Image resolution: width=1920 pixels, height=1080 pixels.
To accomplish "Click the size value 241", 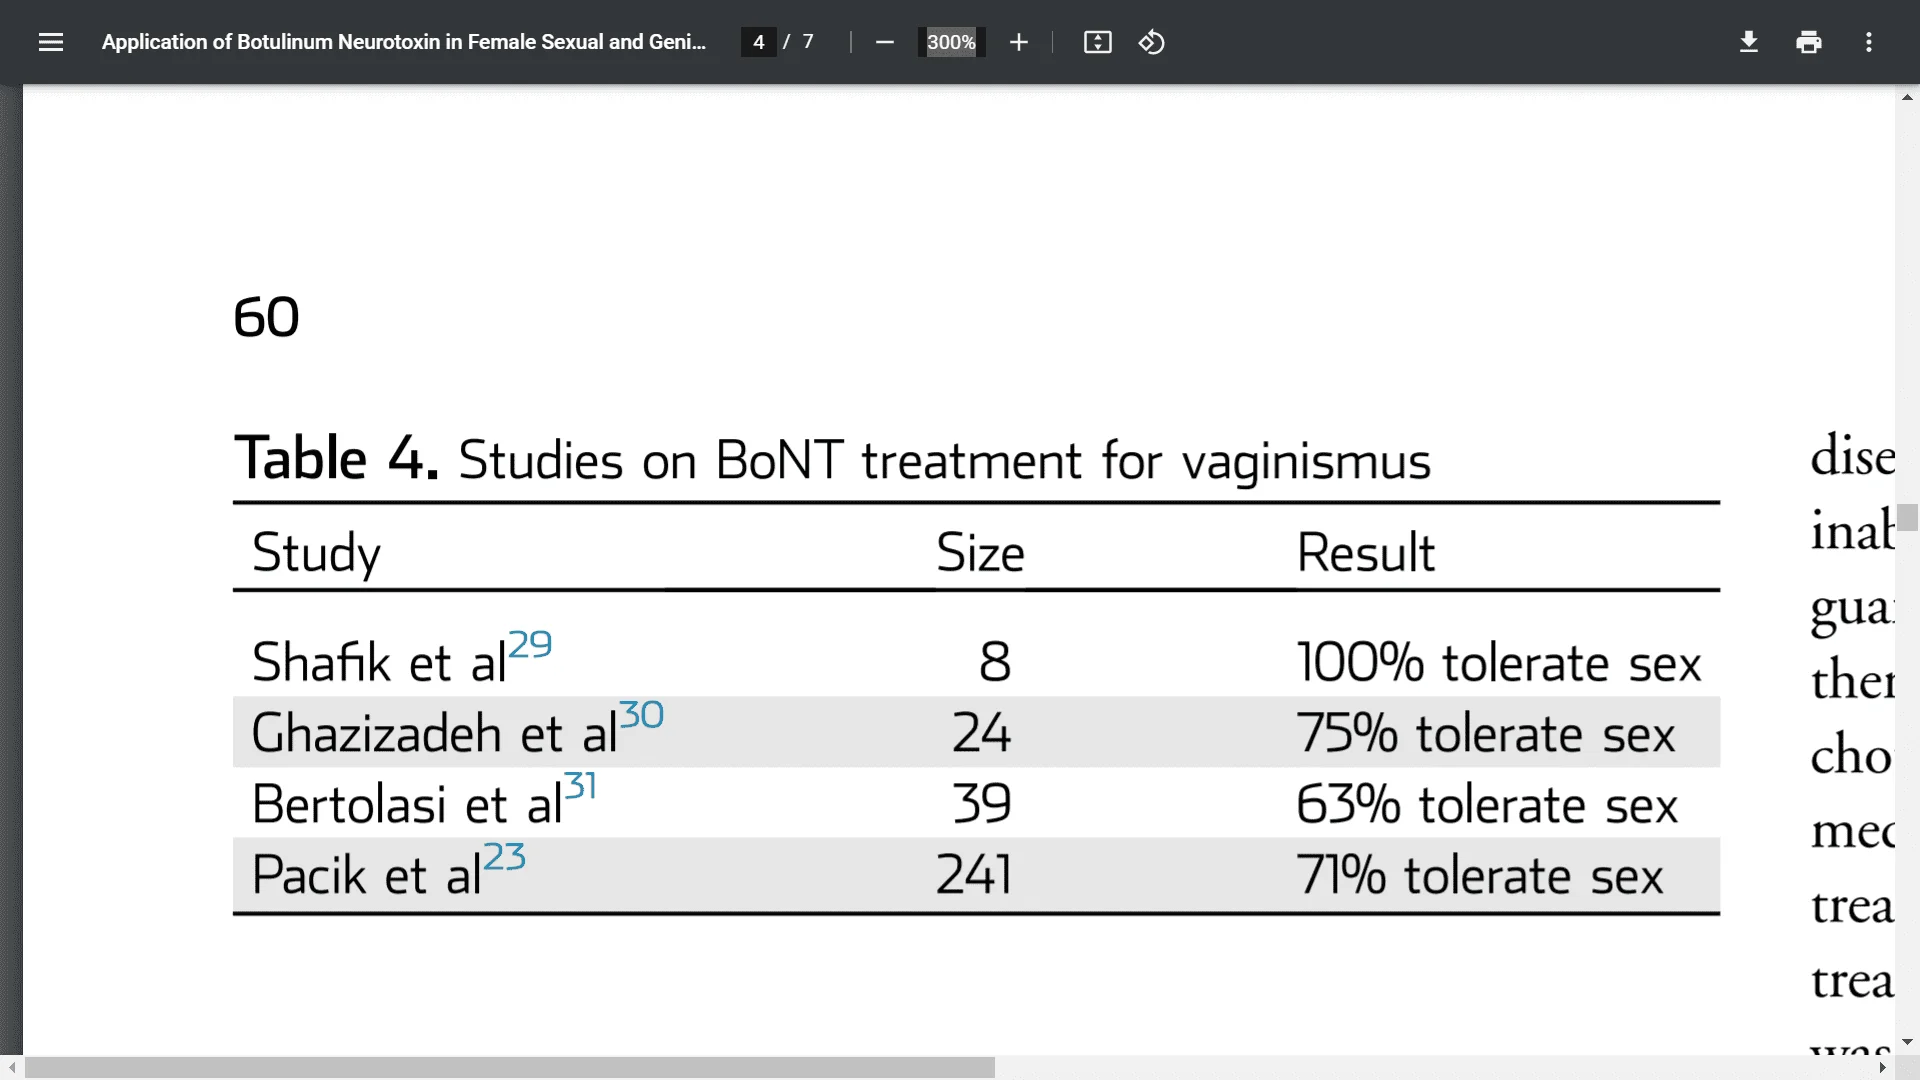I will click(974, 875).
